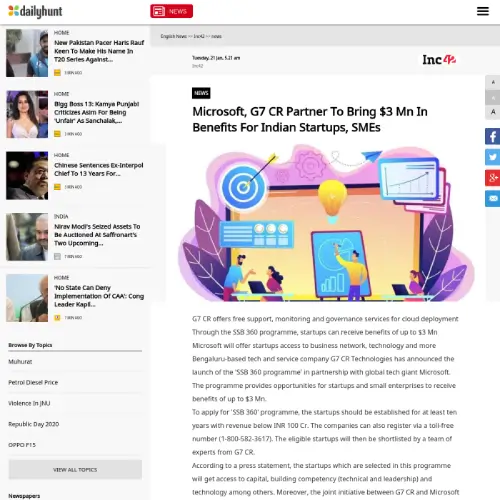The image size is (500, 500).
Task: Click the dailyhunt logo
Action: pos(35,11)
